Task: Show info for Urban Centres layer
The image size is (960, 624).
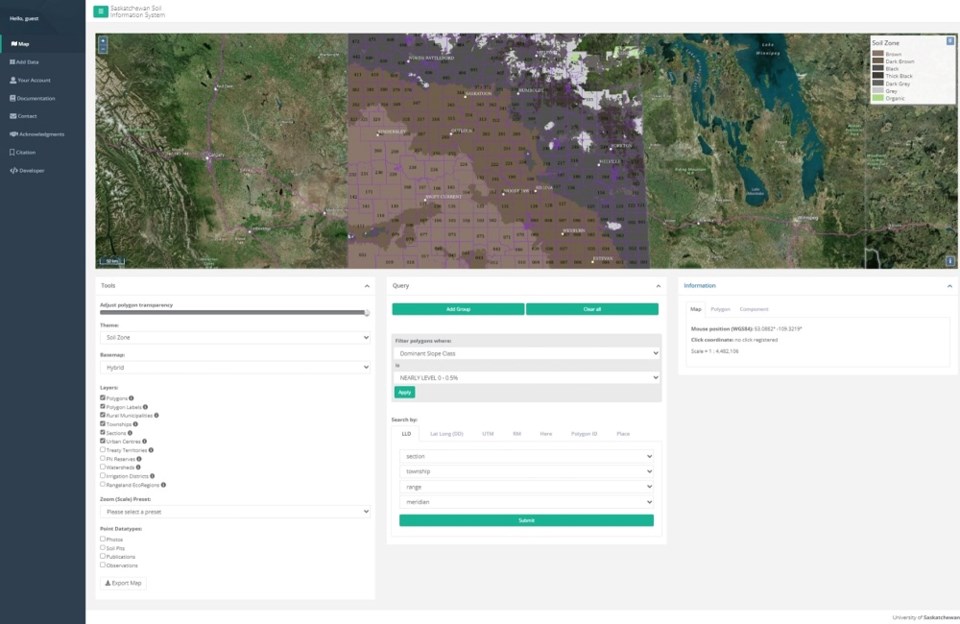Action: [144, 441]
